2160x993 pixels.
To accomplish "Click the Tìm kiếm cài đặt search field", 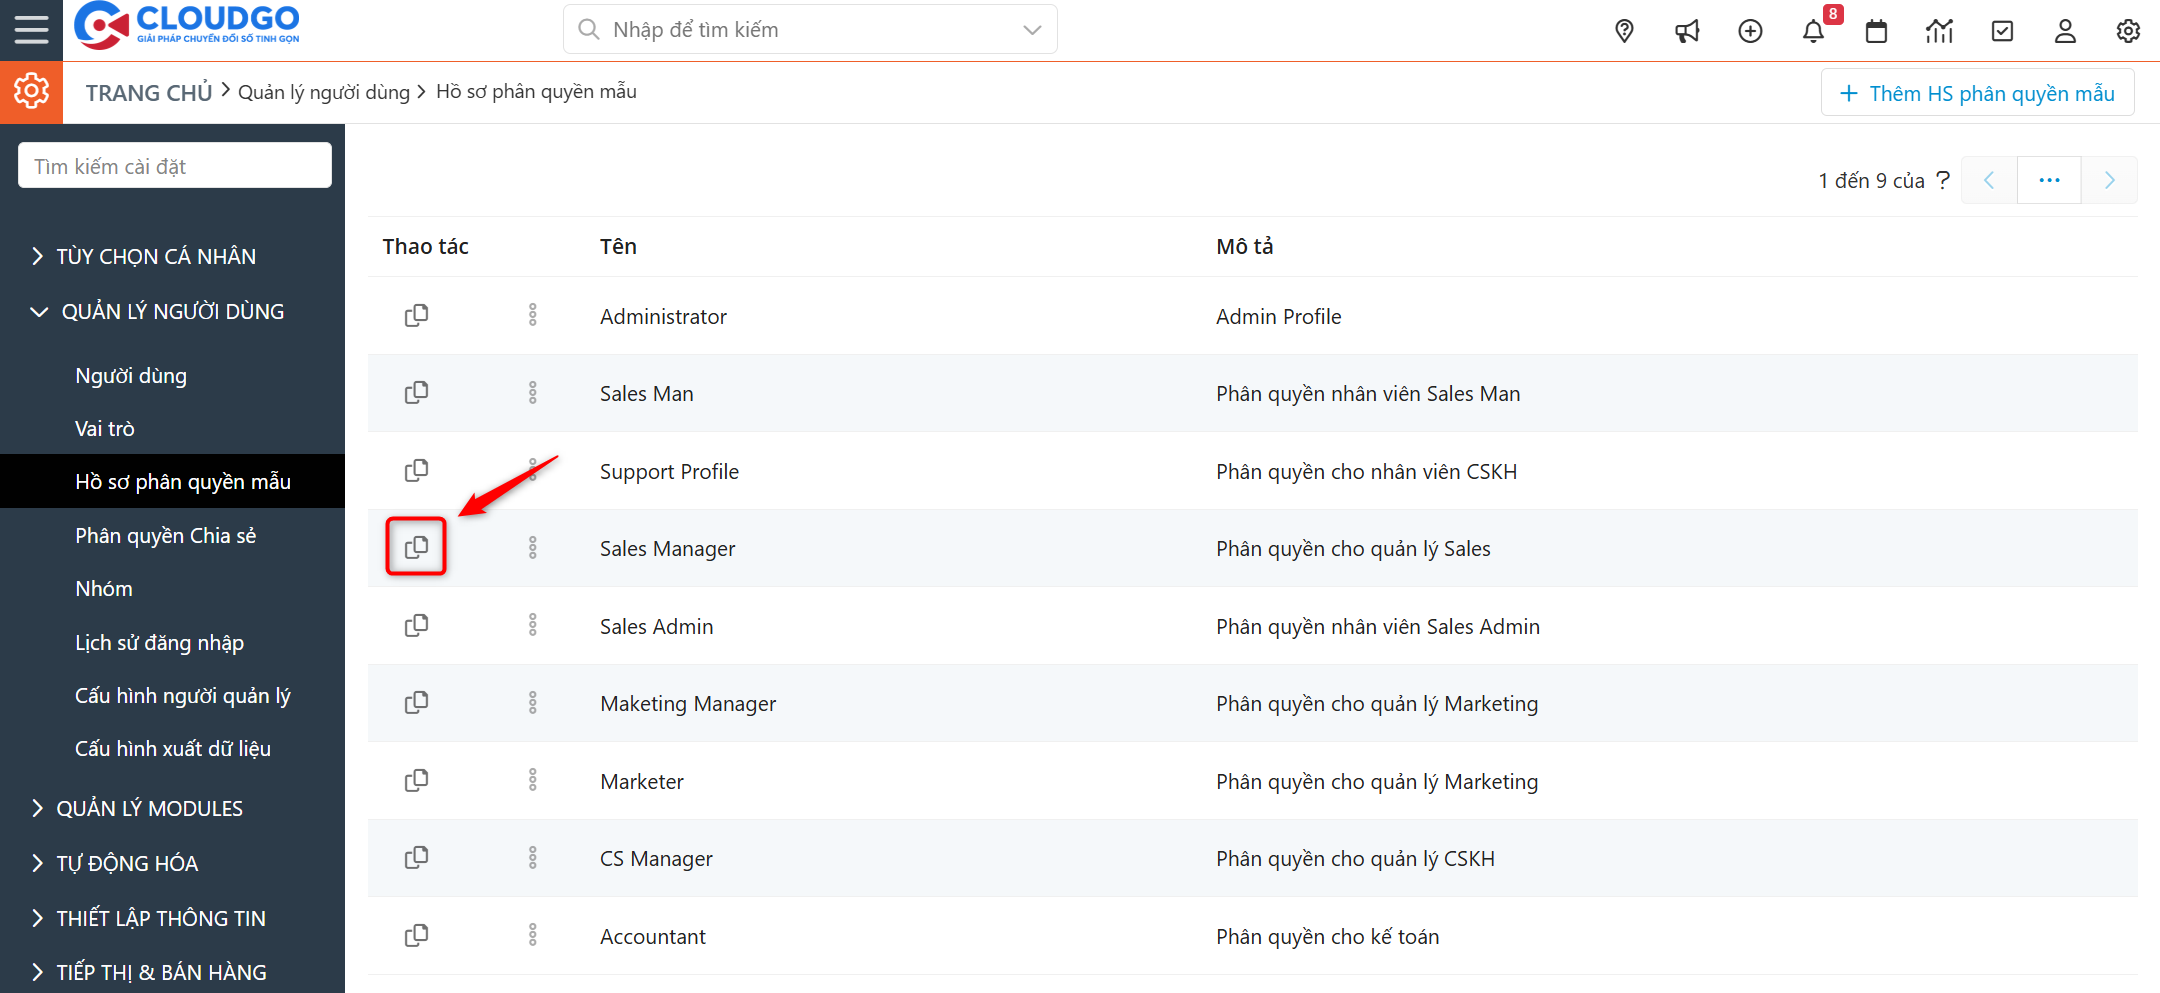I will pyautogui.click(x=175, y=166).
